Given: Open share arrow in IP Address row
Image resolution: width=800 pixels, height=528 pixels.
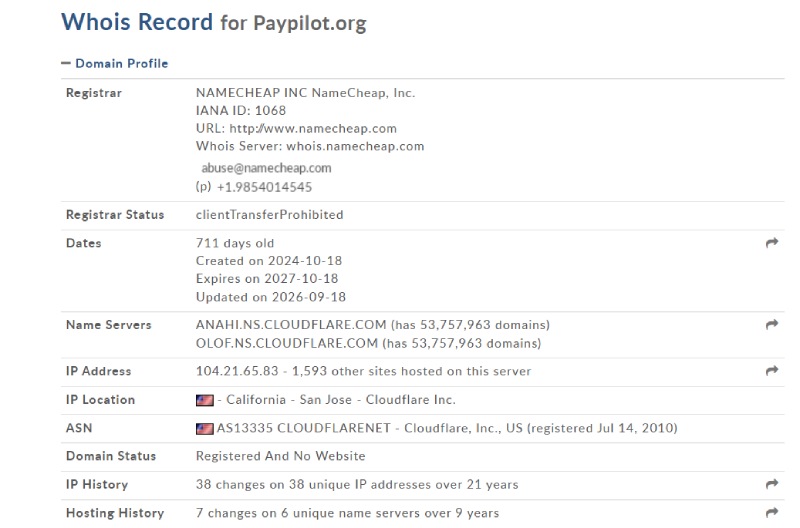Looking at the screenshot, I should coord(771,371).
